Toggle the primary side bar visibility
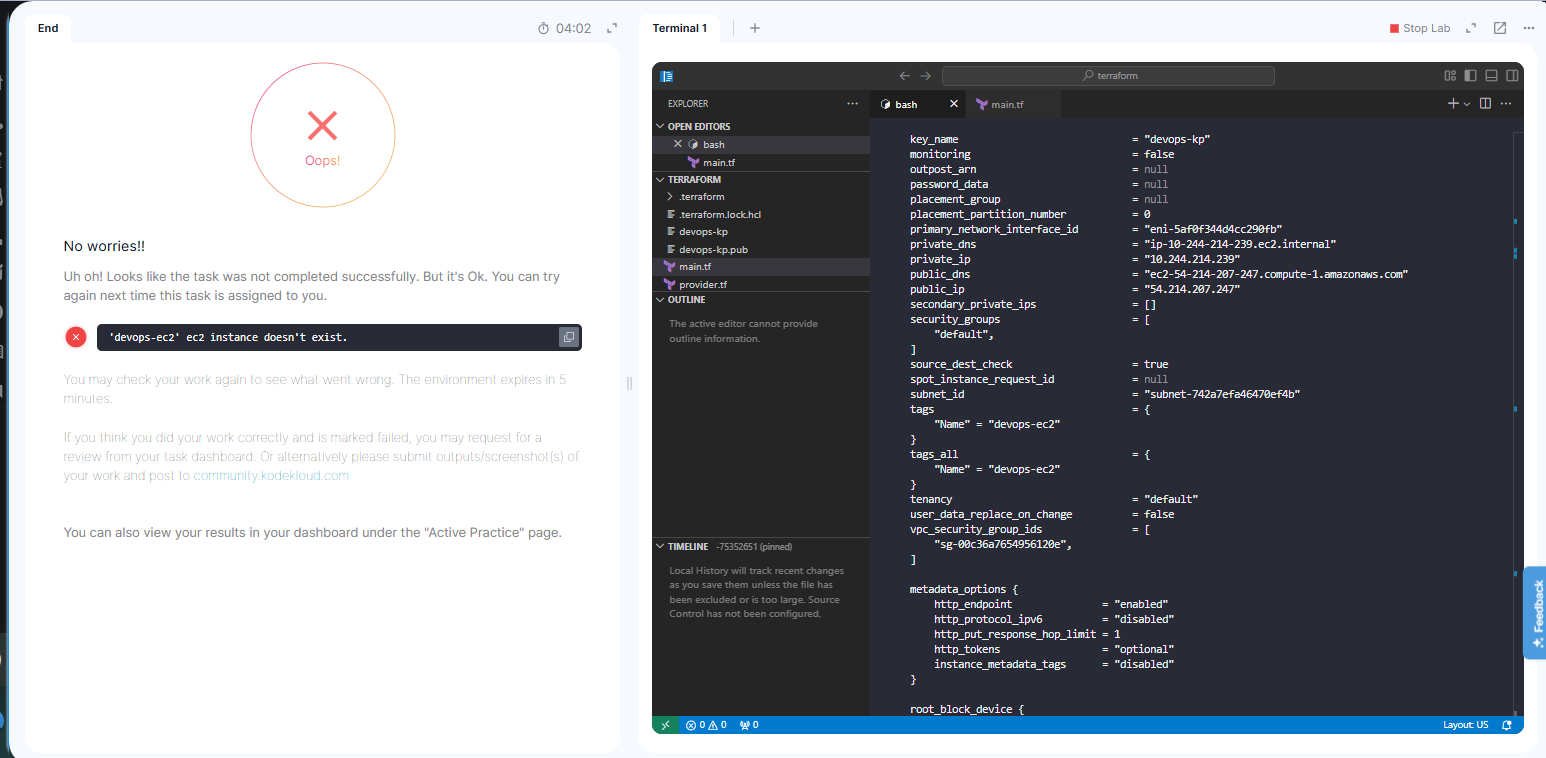 coord(1470,76)
